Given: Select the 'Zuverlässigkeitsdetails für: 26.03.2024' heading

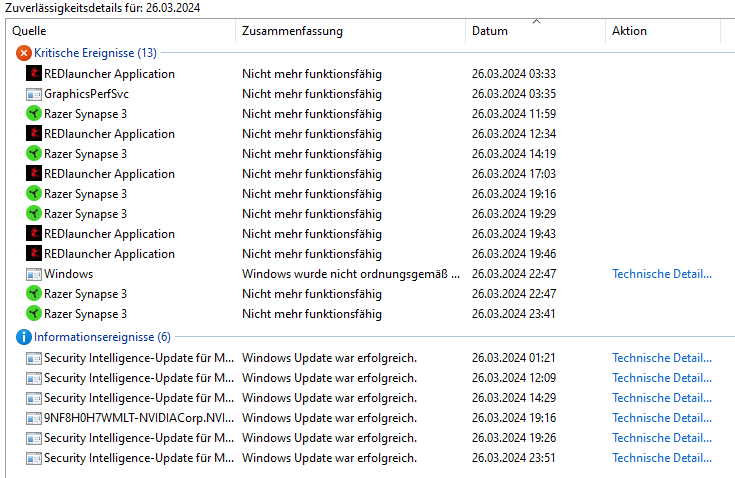Looking at the screenshot, I should coord(102,8).
